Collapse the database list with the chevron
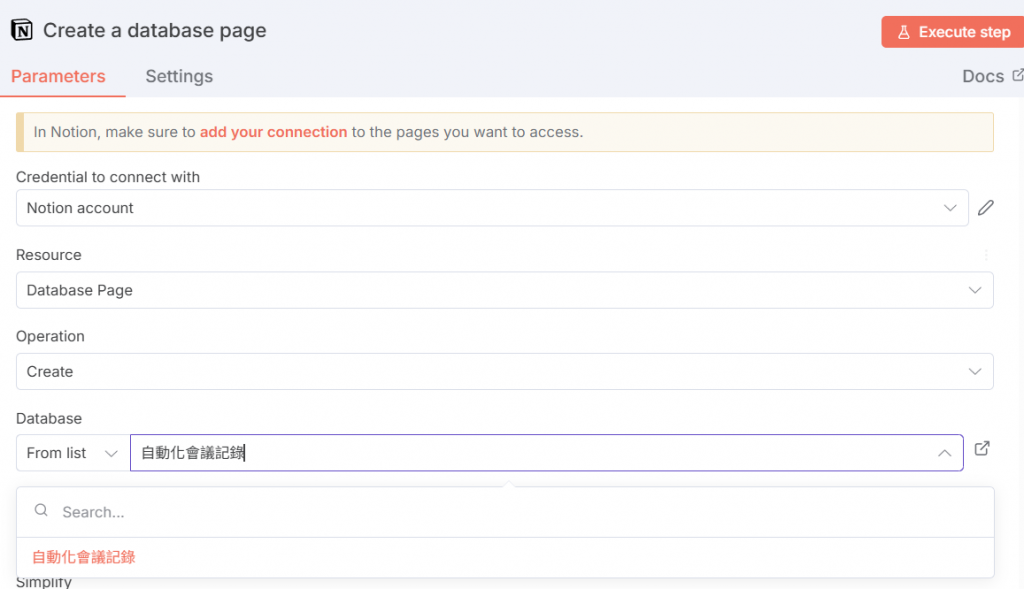 click(944, 453)
